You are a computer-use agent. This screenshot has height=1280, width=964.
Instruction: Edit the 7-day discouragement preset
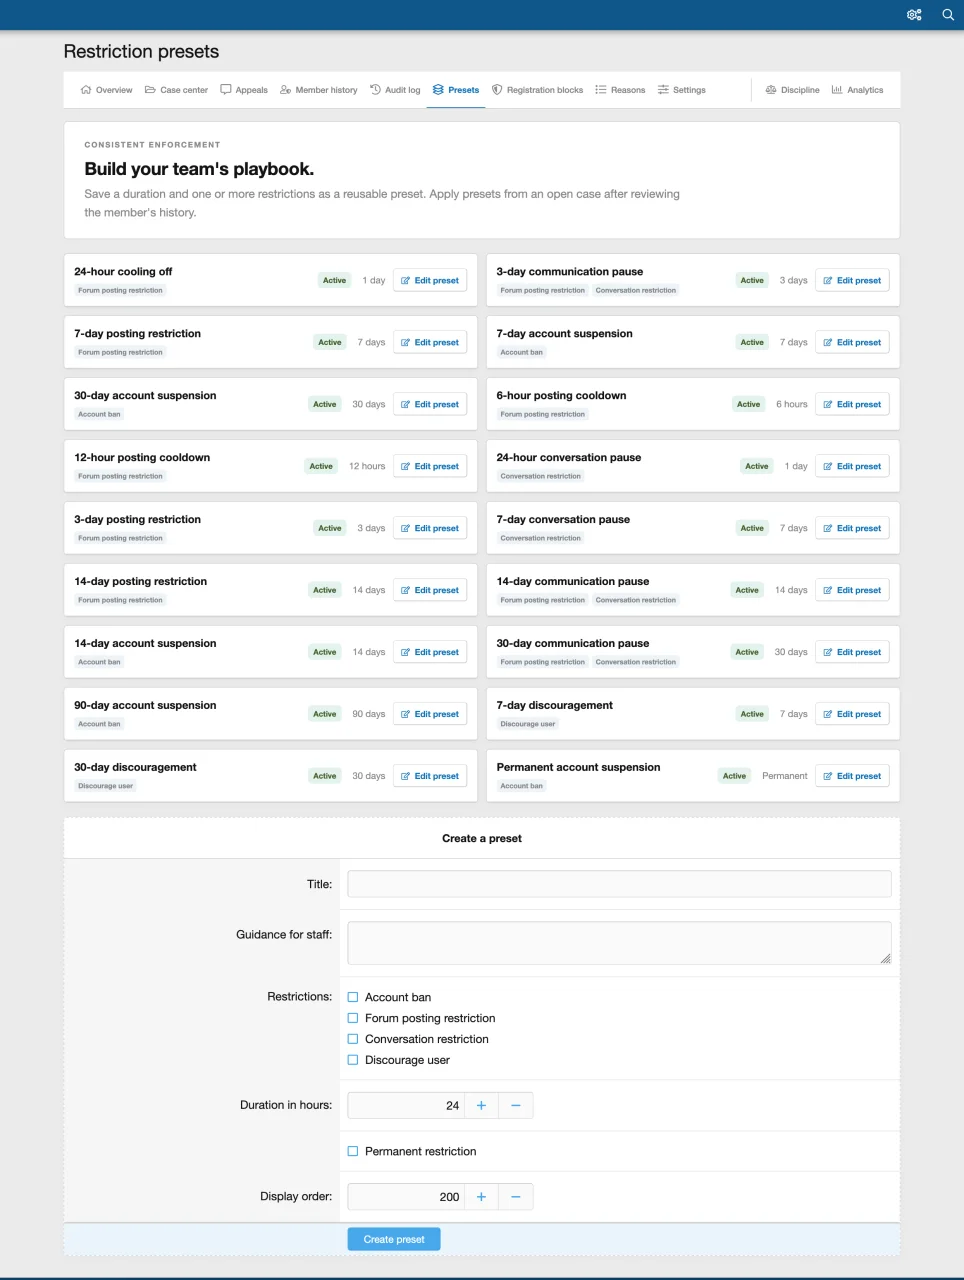[852, 714]
